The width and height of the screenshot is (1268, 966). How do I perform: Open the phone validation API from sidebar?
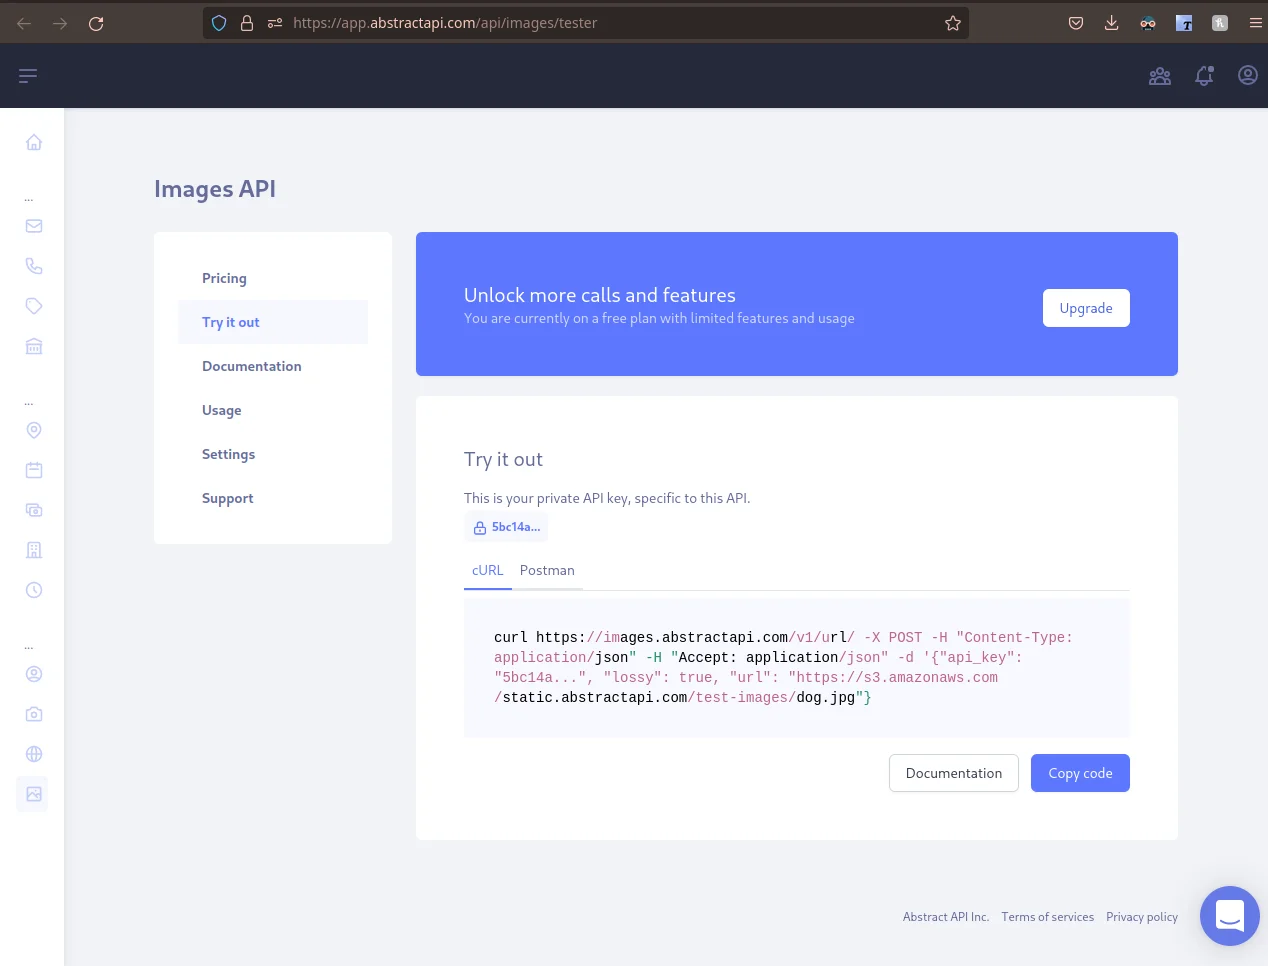[x=33, y=266]
